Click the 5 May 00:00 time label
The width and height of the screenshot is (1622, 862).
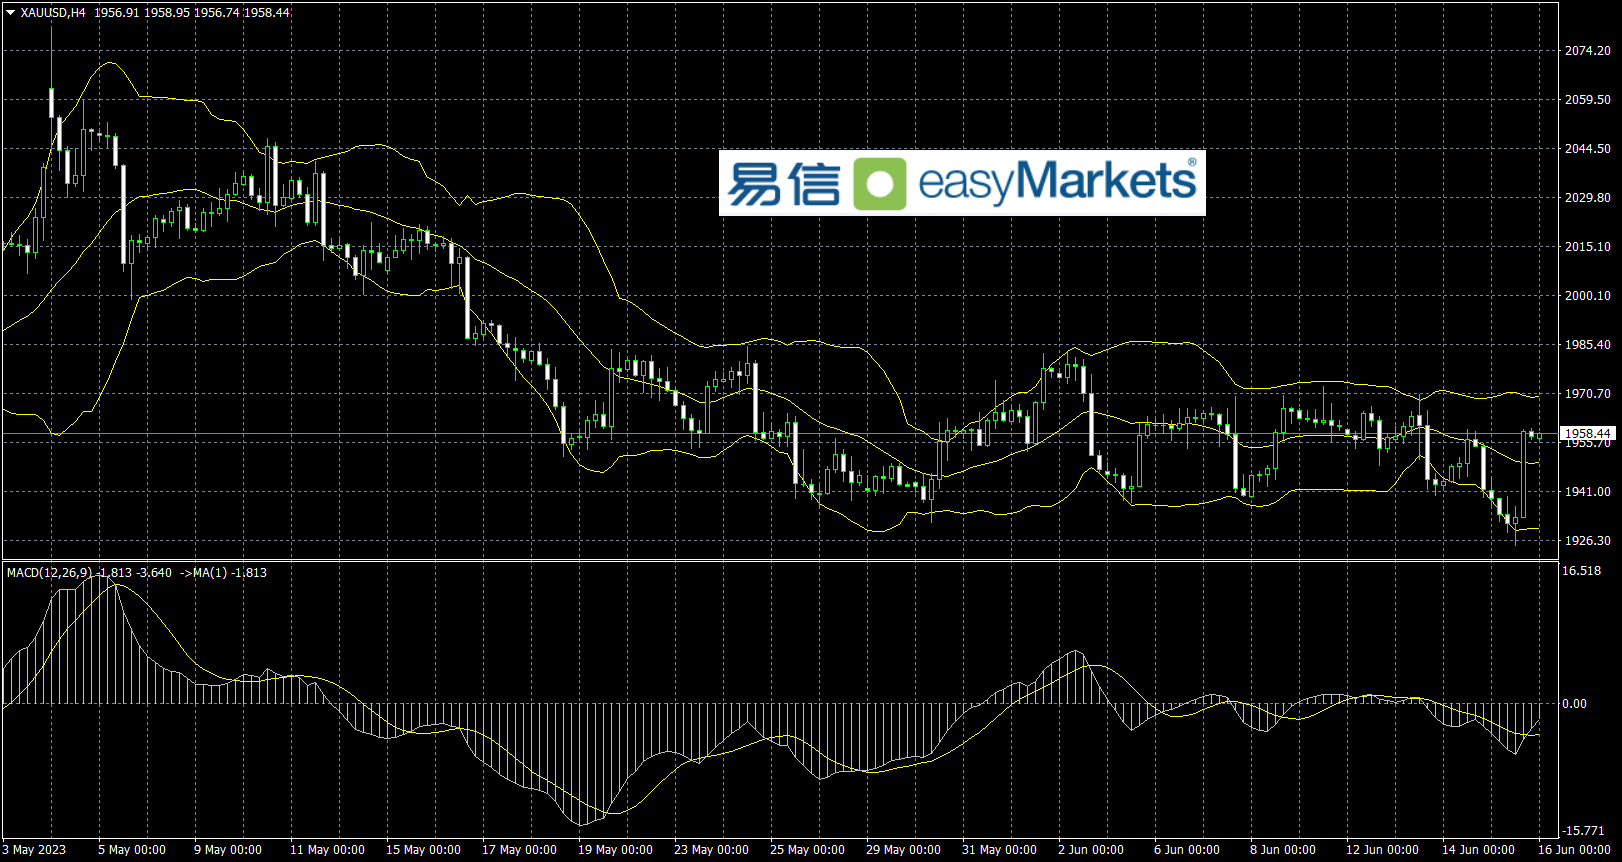click(x=132, y=850)
